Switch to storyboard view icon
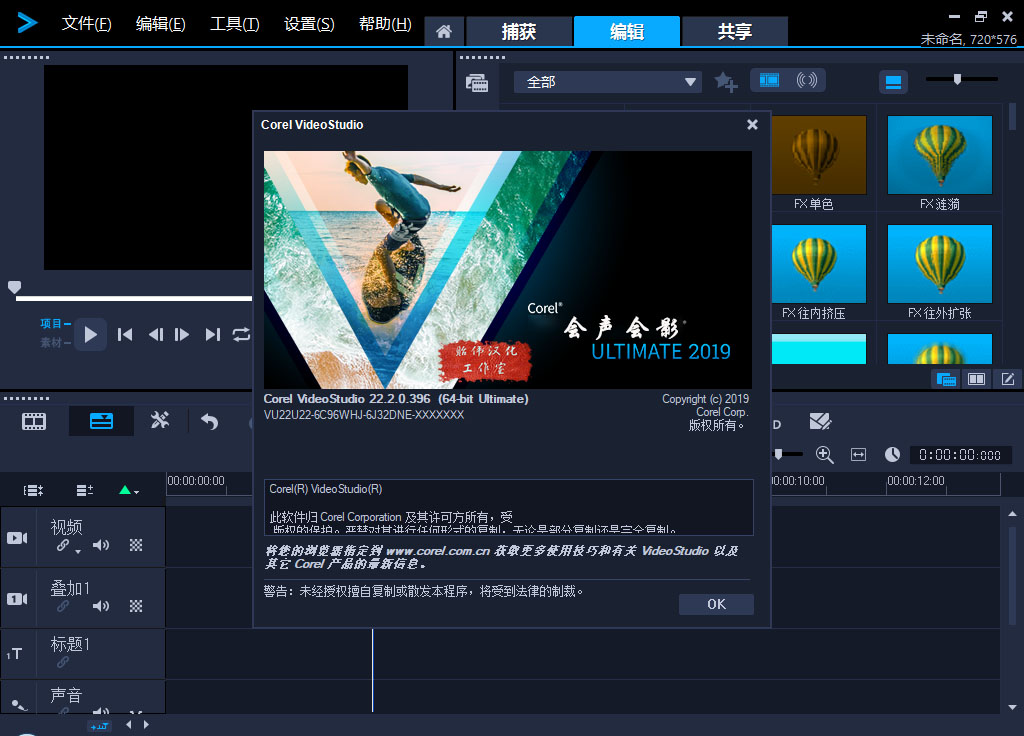This screenshot has width=1024, height=736. (x=34, y=421)
